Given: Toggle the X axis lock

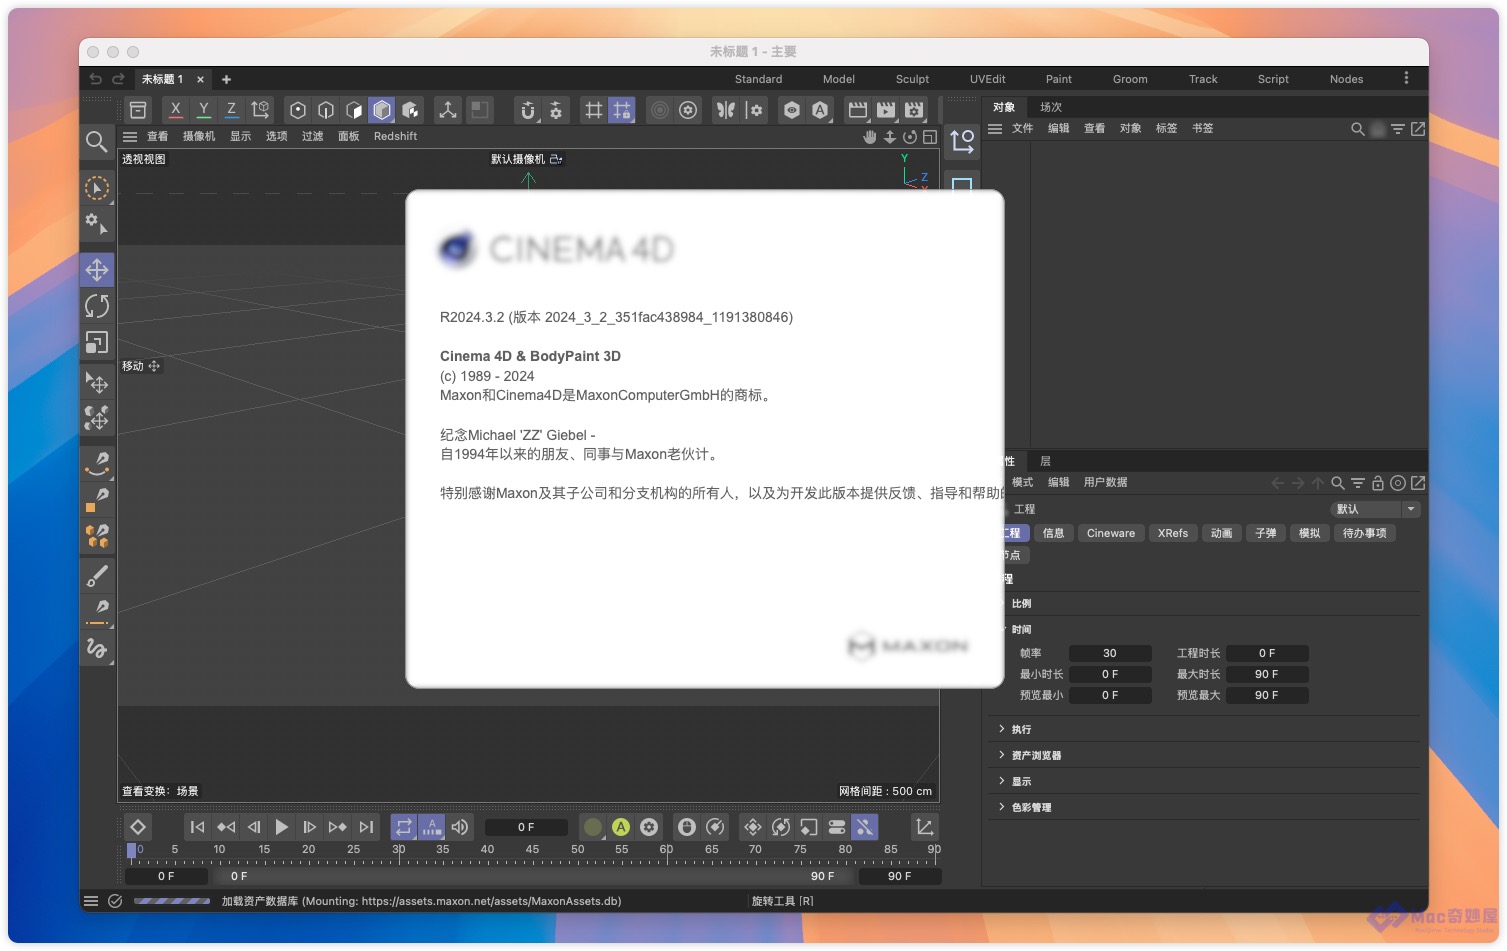Looking at the screenshot, I should (176, 110).
